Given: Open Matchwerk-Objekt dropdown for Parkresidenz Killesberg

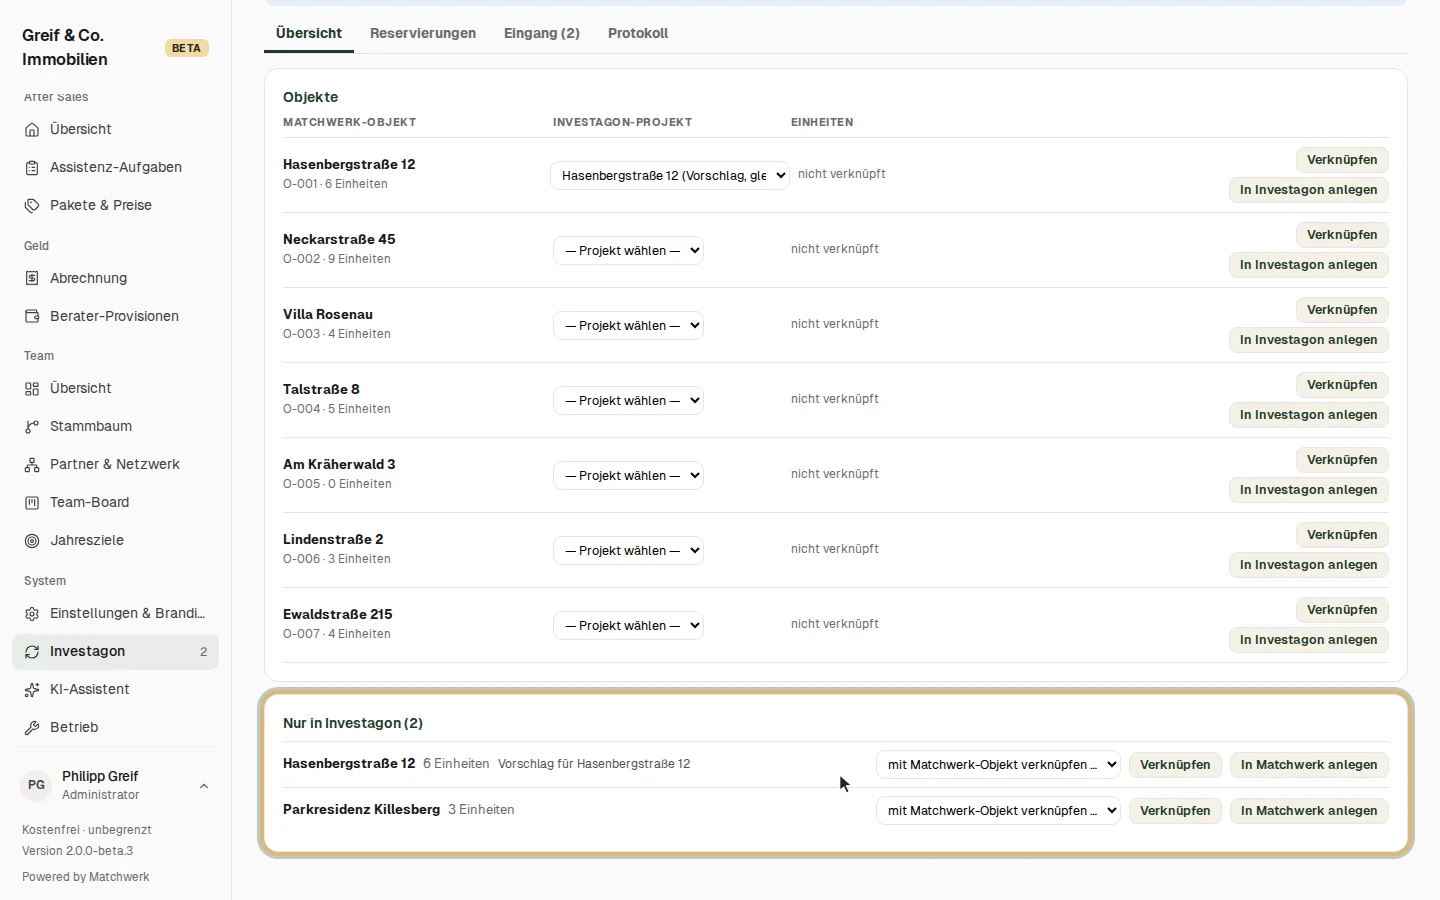Looking at the screenshot, I should tap(998, 810).
